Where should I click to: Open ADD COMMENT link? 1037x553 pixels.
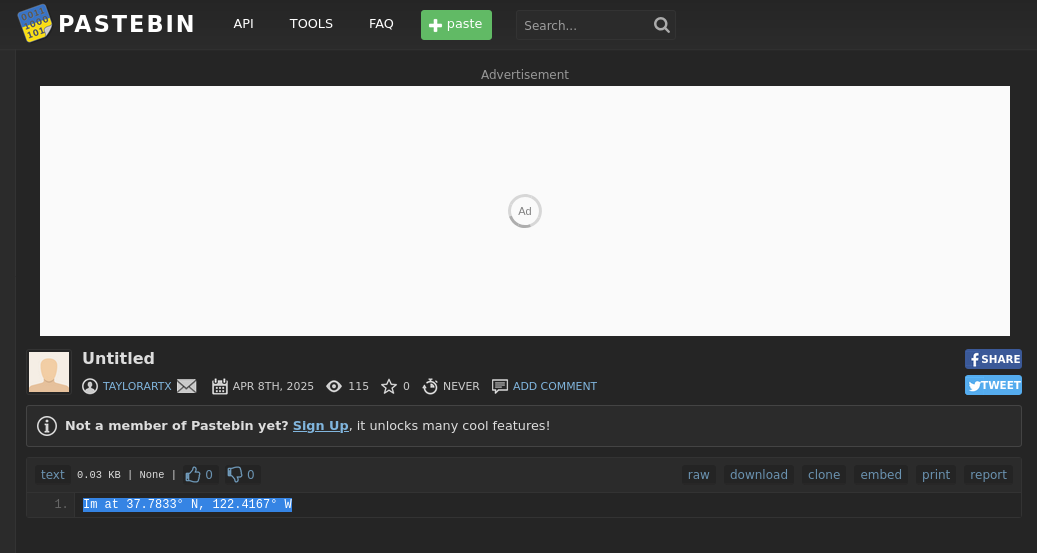click(555, 386)
